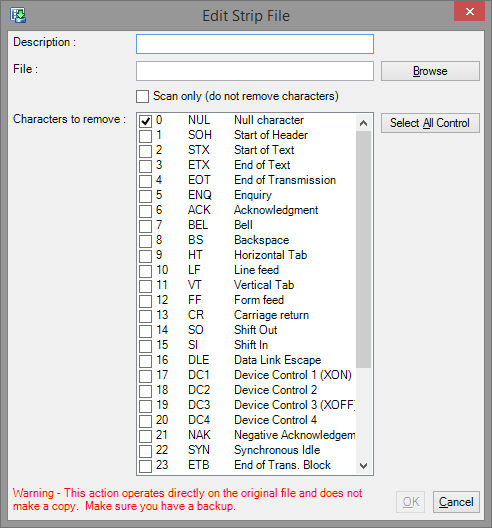Click the Edit Strip File title bar icon
The image size is (492, 528).
[x=18, y=15]
